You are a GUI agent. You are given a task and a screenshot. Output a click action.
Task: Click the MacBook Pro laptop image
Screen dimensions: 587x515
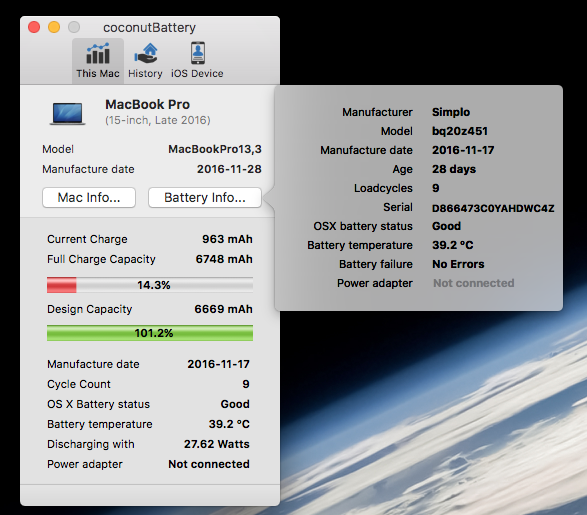[67, 114]
